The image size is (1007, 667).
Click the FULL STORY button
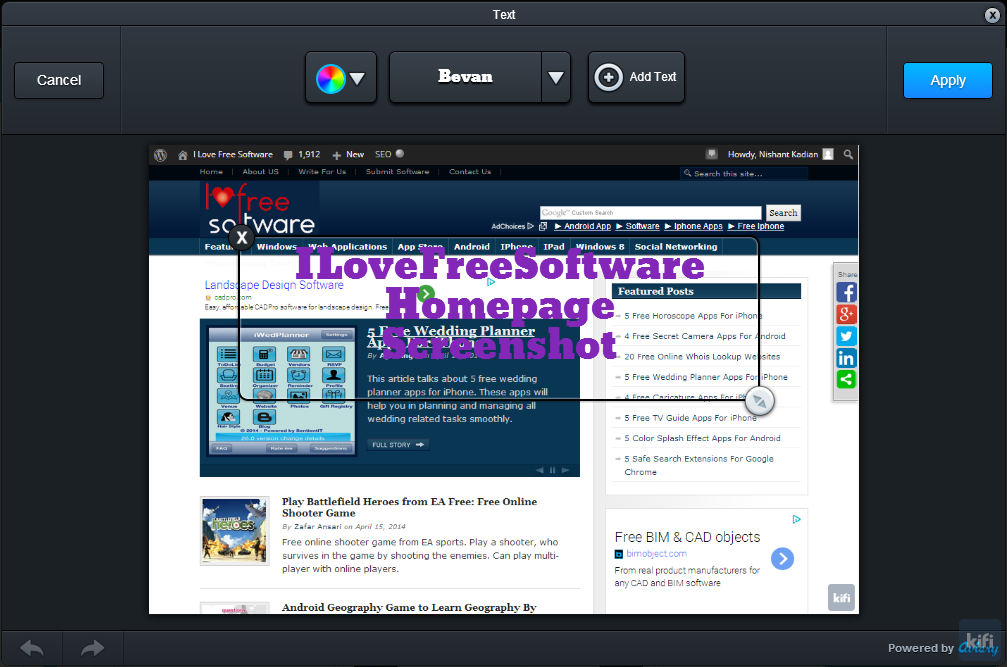(398, 445)
